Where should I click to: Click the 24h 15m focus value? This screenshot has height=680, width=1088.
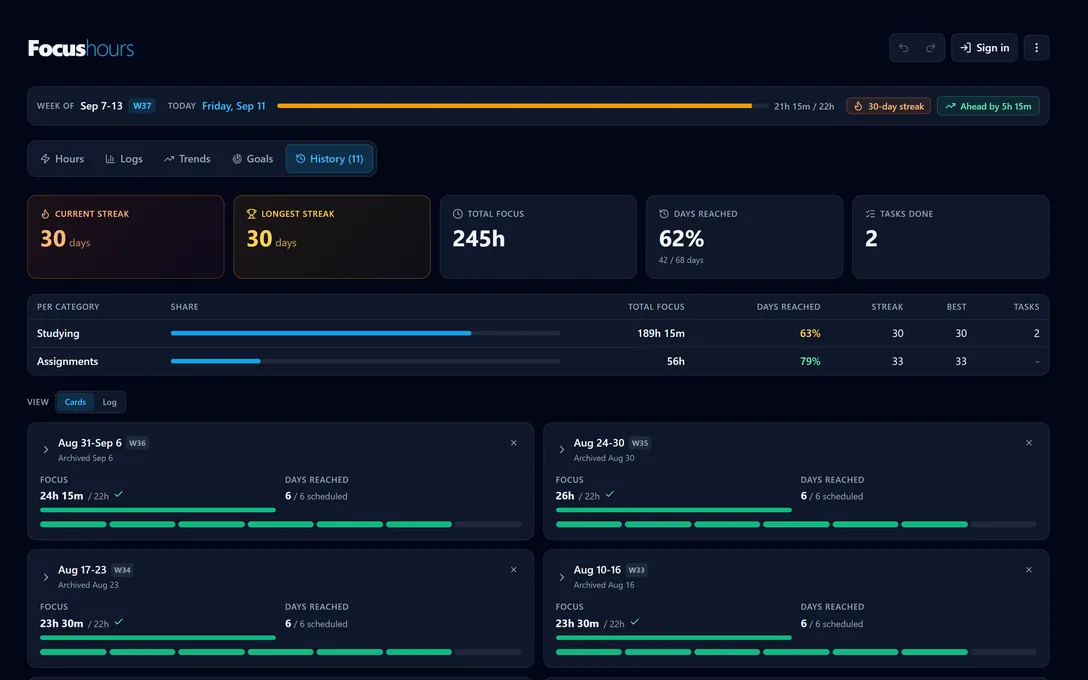tap(62, 495)
